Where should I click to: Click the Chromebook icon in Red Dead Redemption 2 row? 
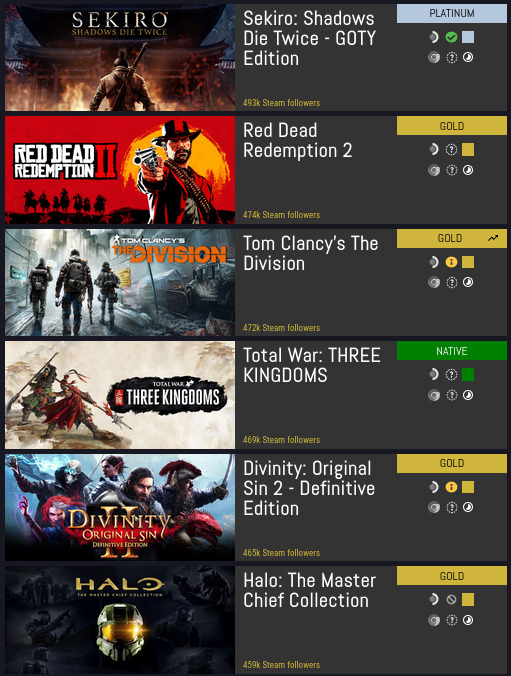434,170
